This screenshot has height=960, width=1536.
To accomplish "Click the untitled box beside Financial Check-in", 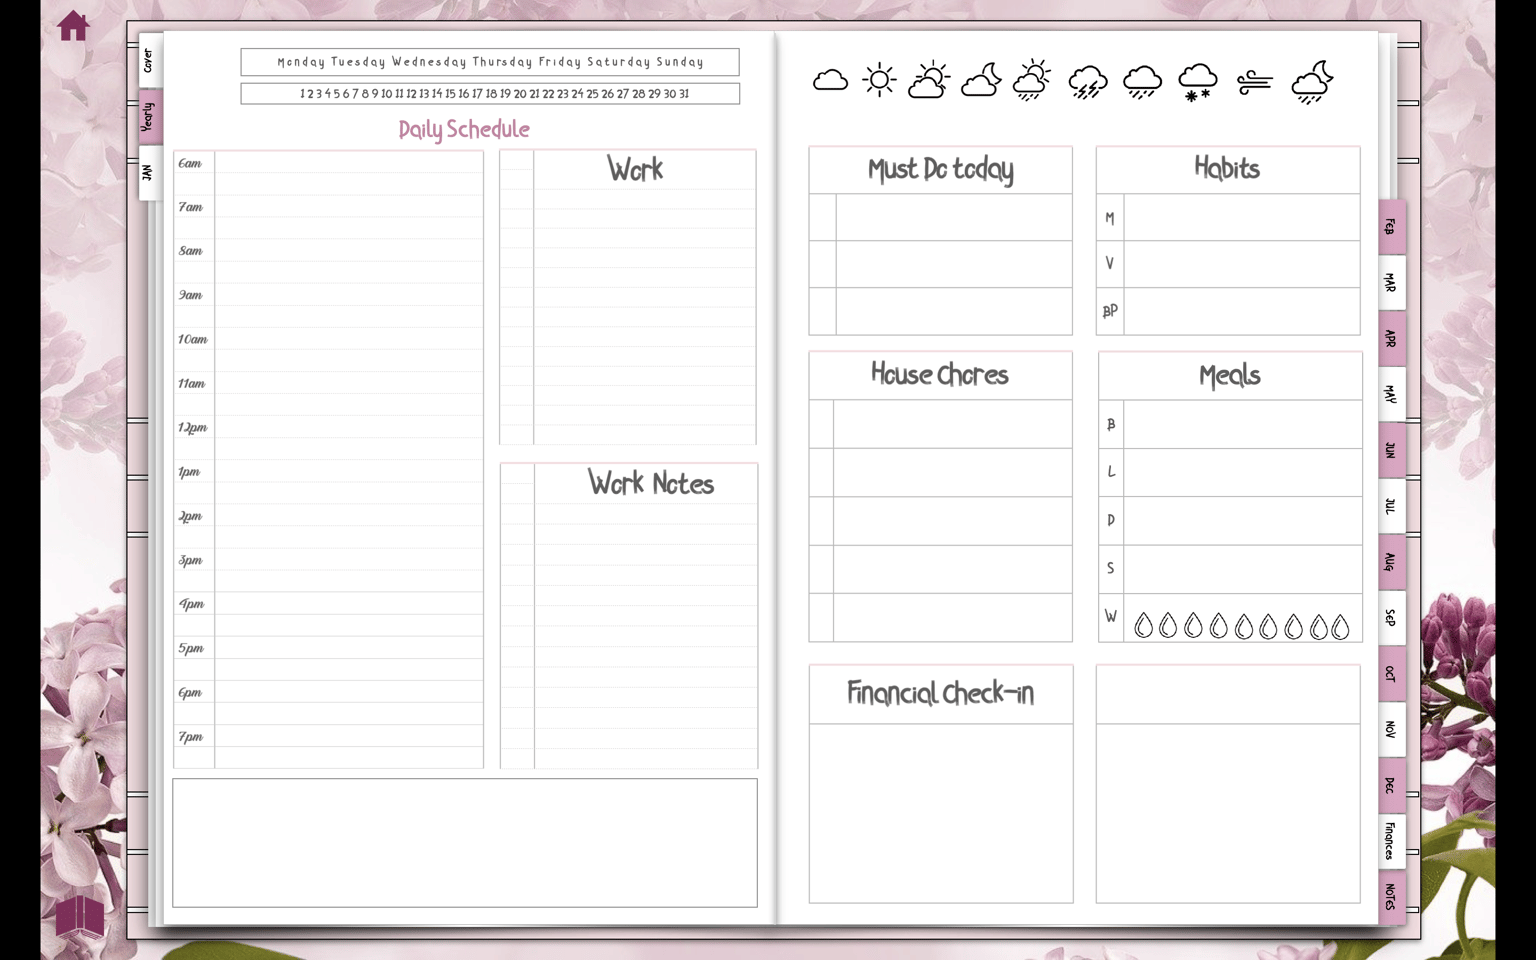I will (x=1228, y=783).
